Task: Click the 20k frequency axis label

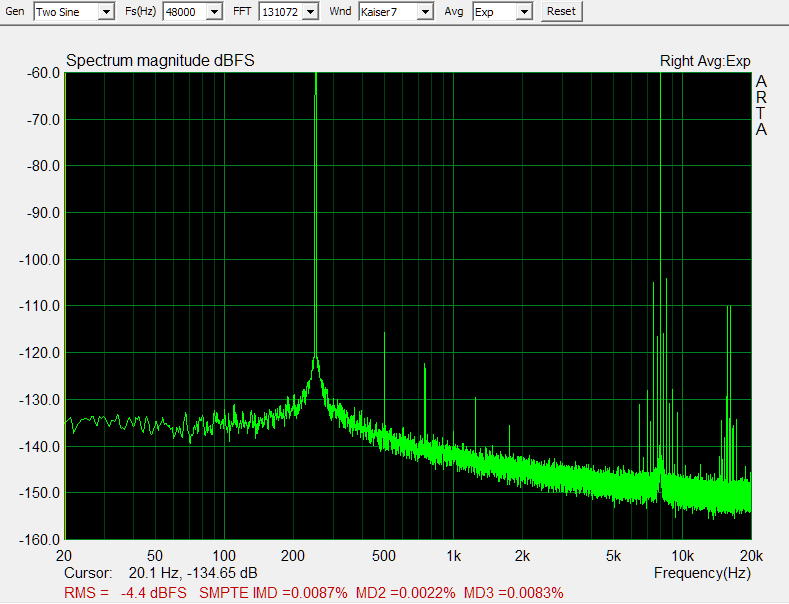Action: (x=751, y=556)
